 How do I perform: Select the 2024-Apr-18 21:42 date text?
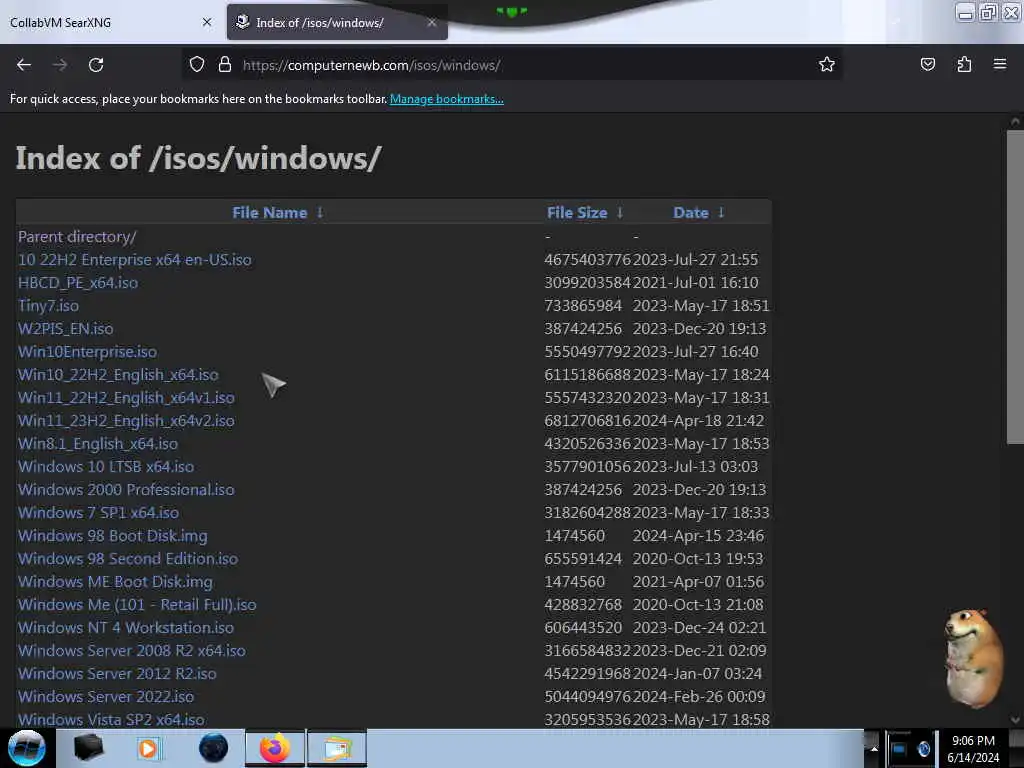[698, 421]
